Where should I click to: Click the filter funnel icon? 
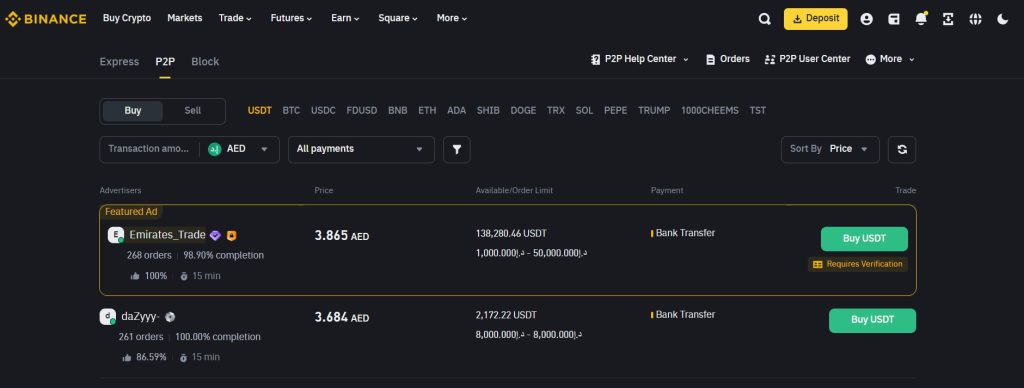click(457, 150)
